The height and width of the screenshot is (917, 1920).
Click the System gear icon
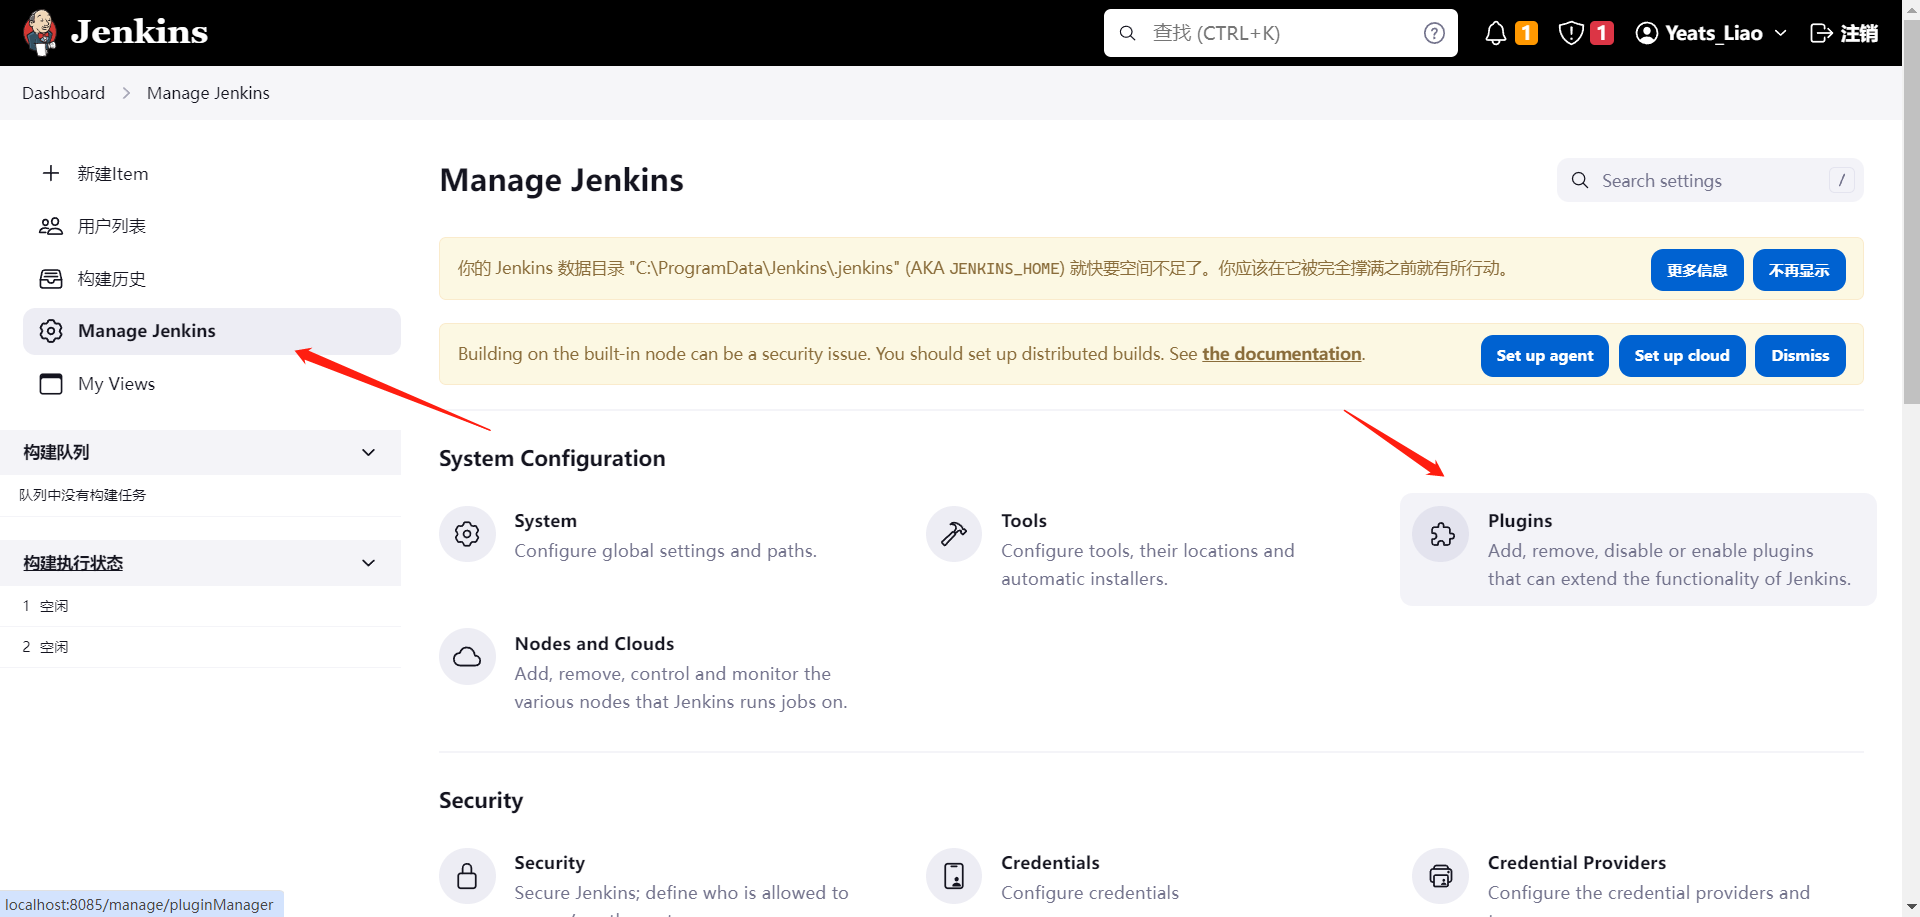(466, 533)
